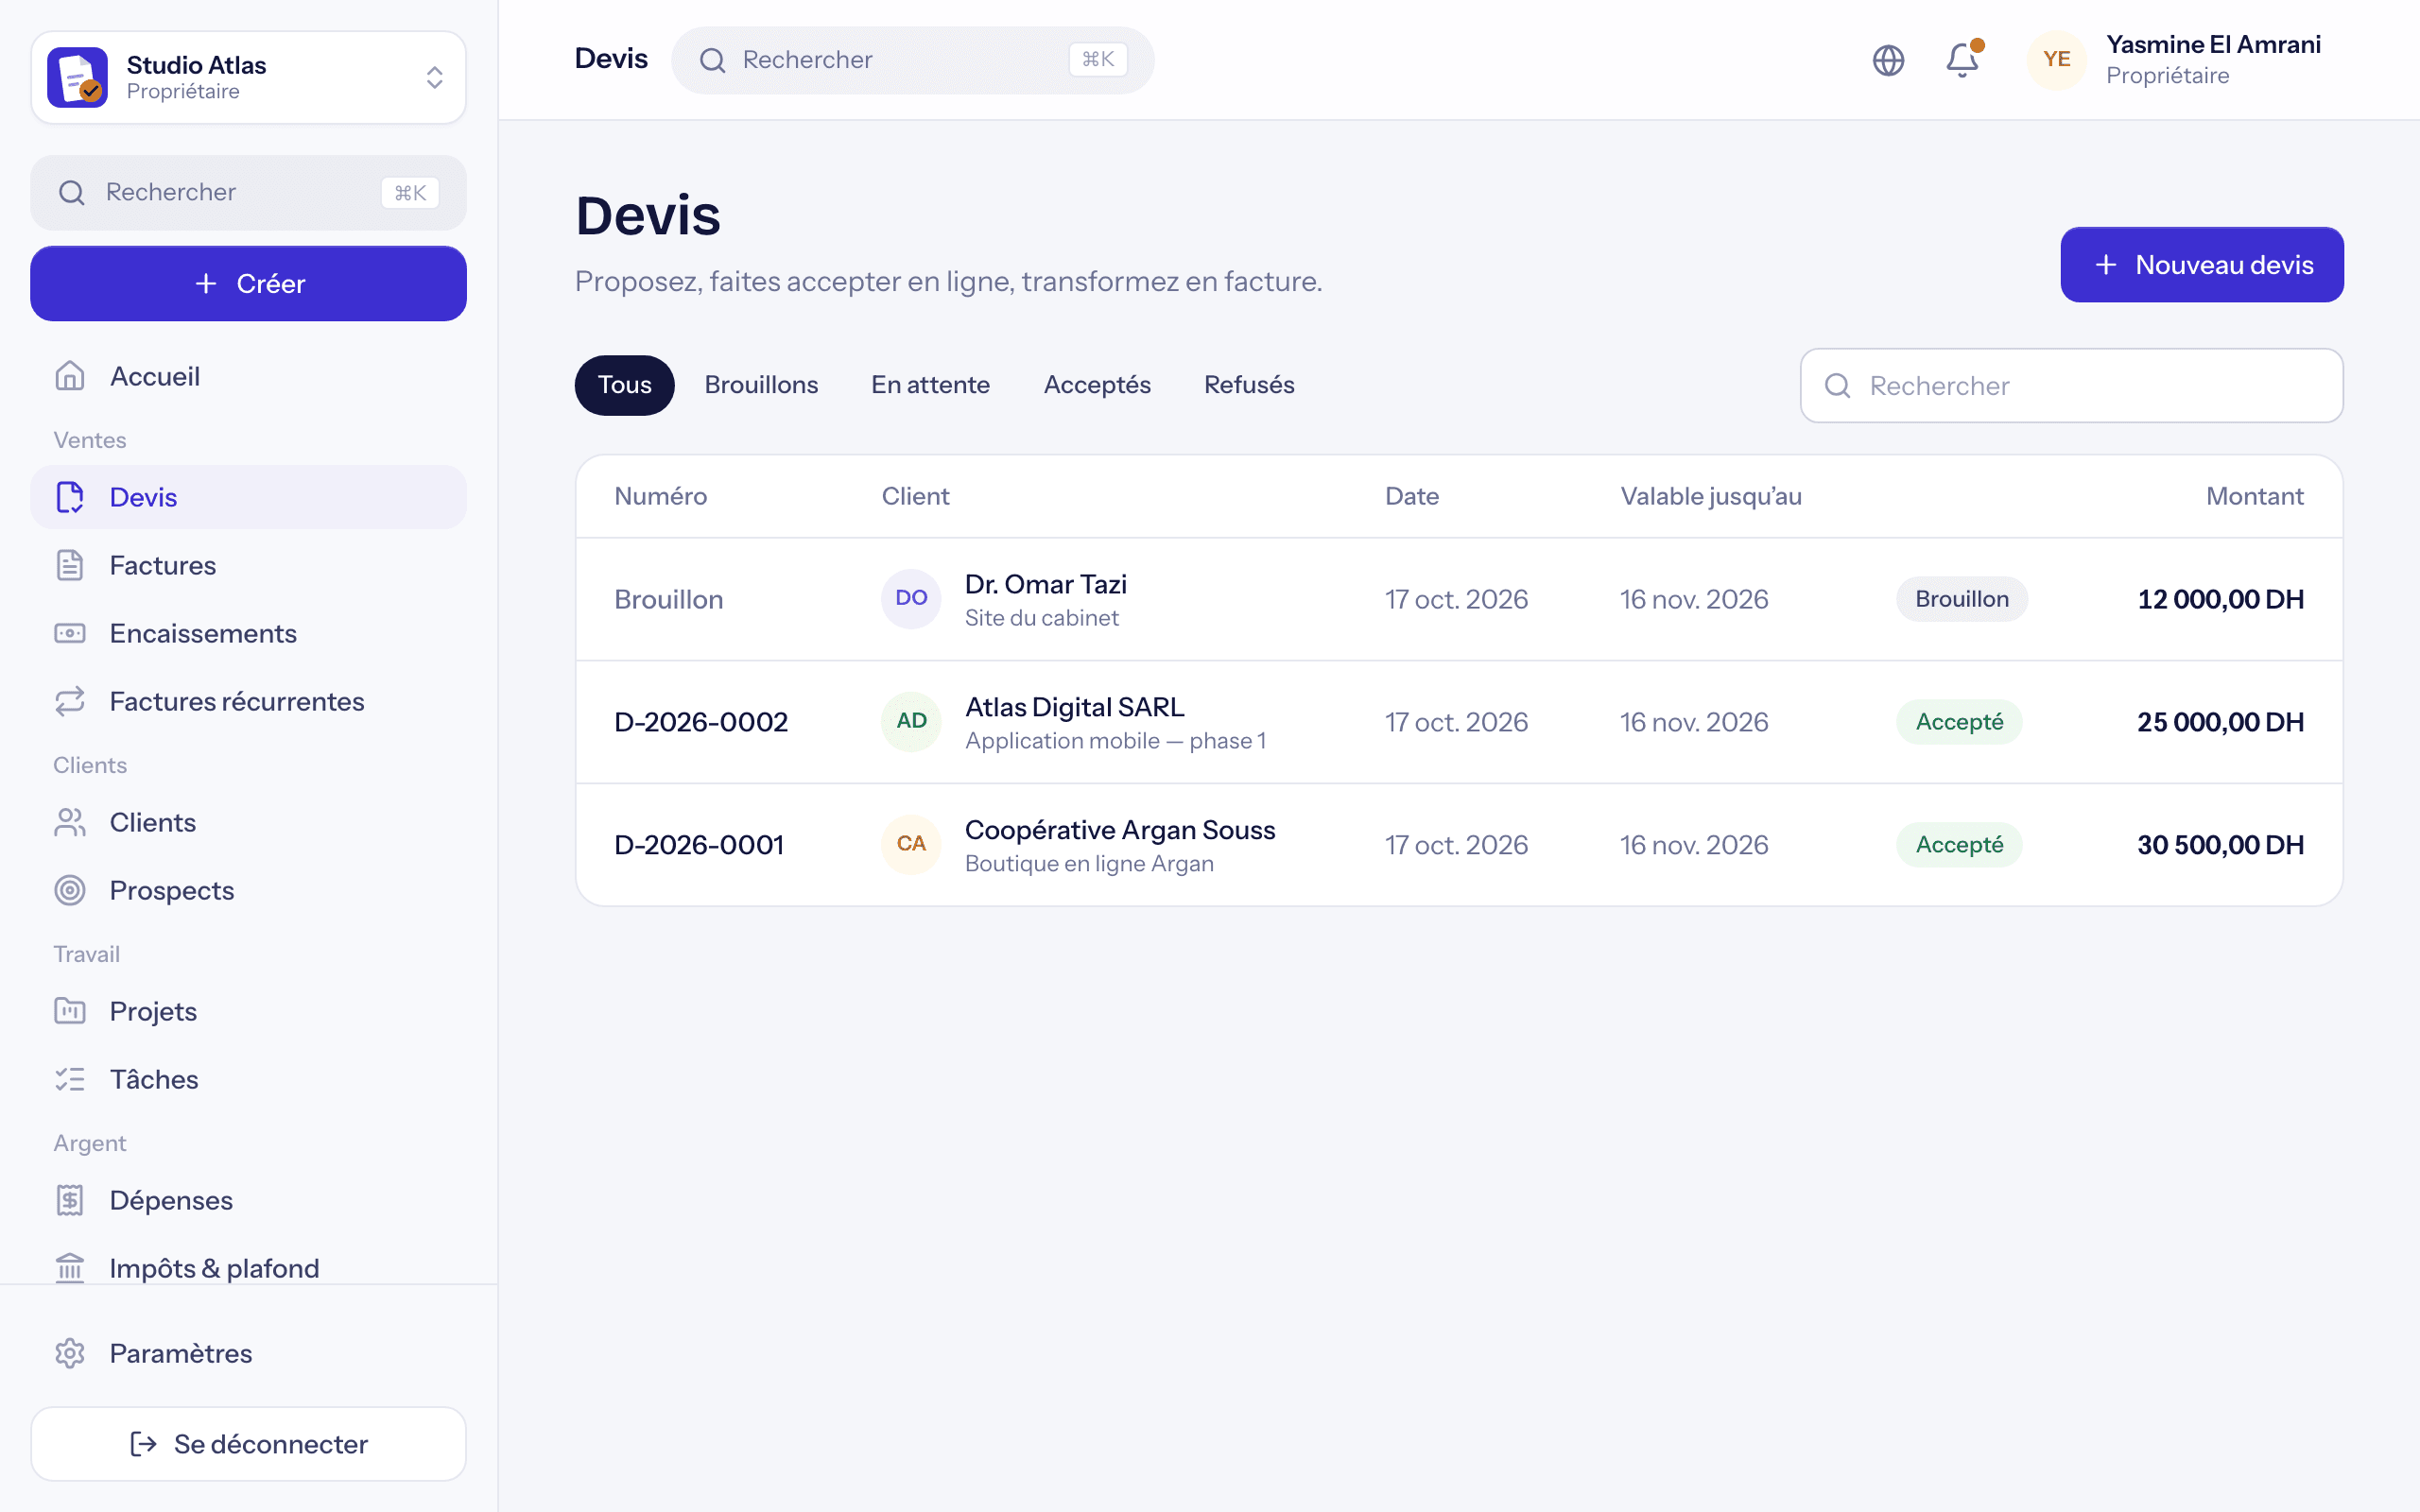This screenshot has width=2420, height=1512.
Task: Switch to the Refusés tab
Action: click(x=1249, y=385)
